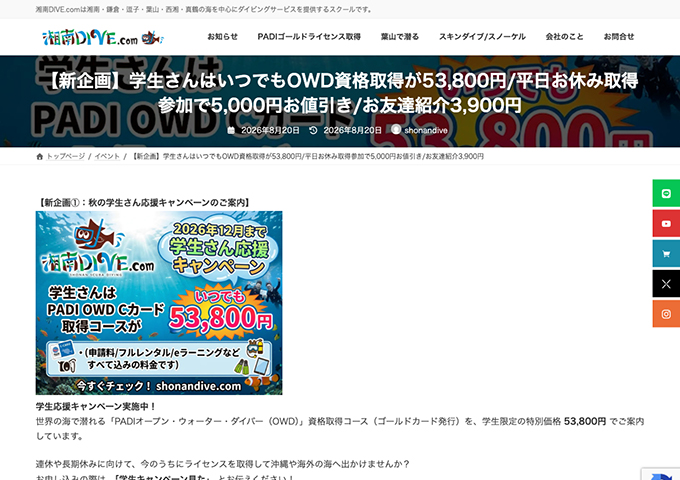Open the お問合せ menu item
Image resolution: width=680 pixels, height=480 pixels.
(x=619, y=37)
